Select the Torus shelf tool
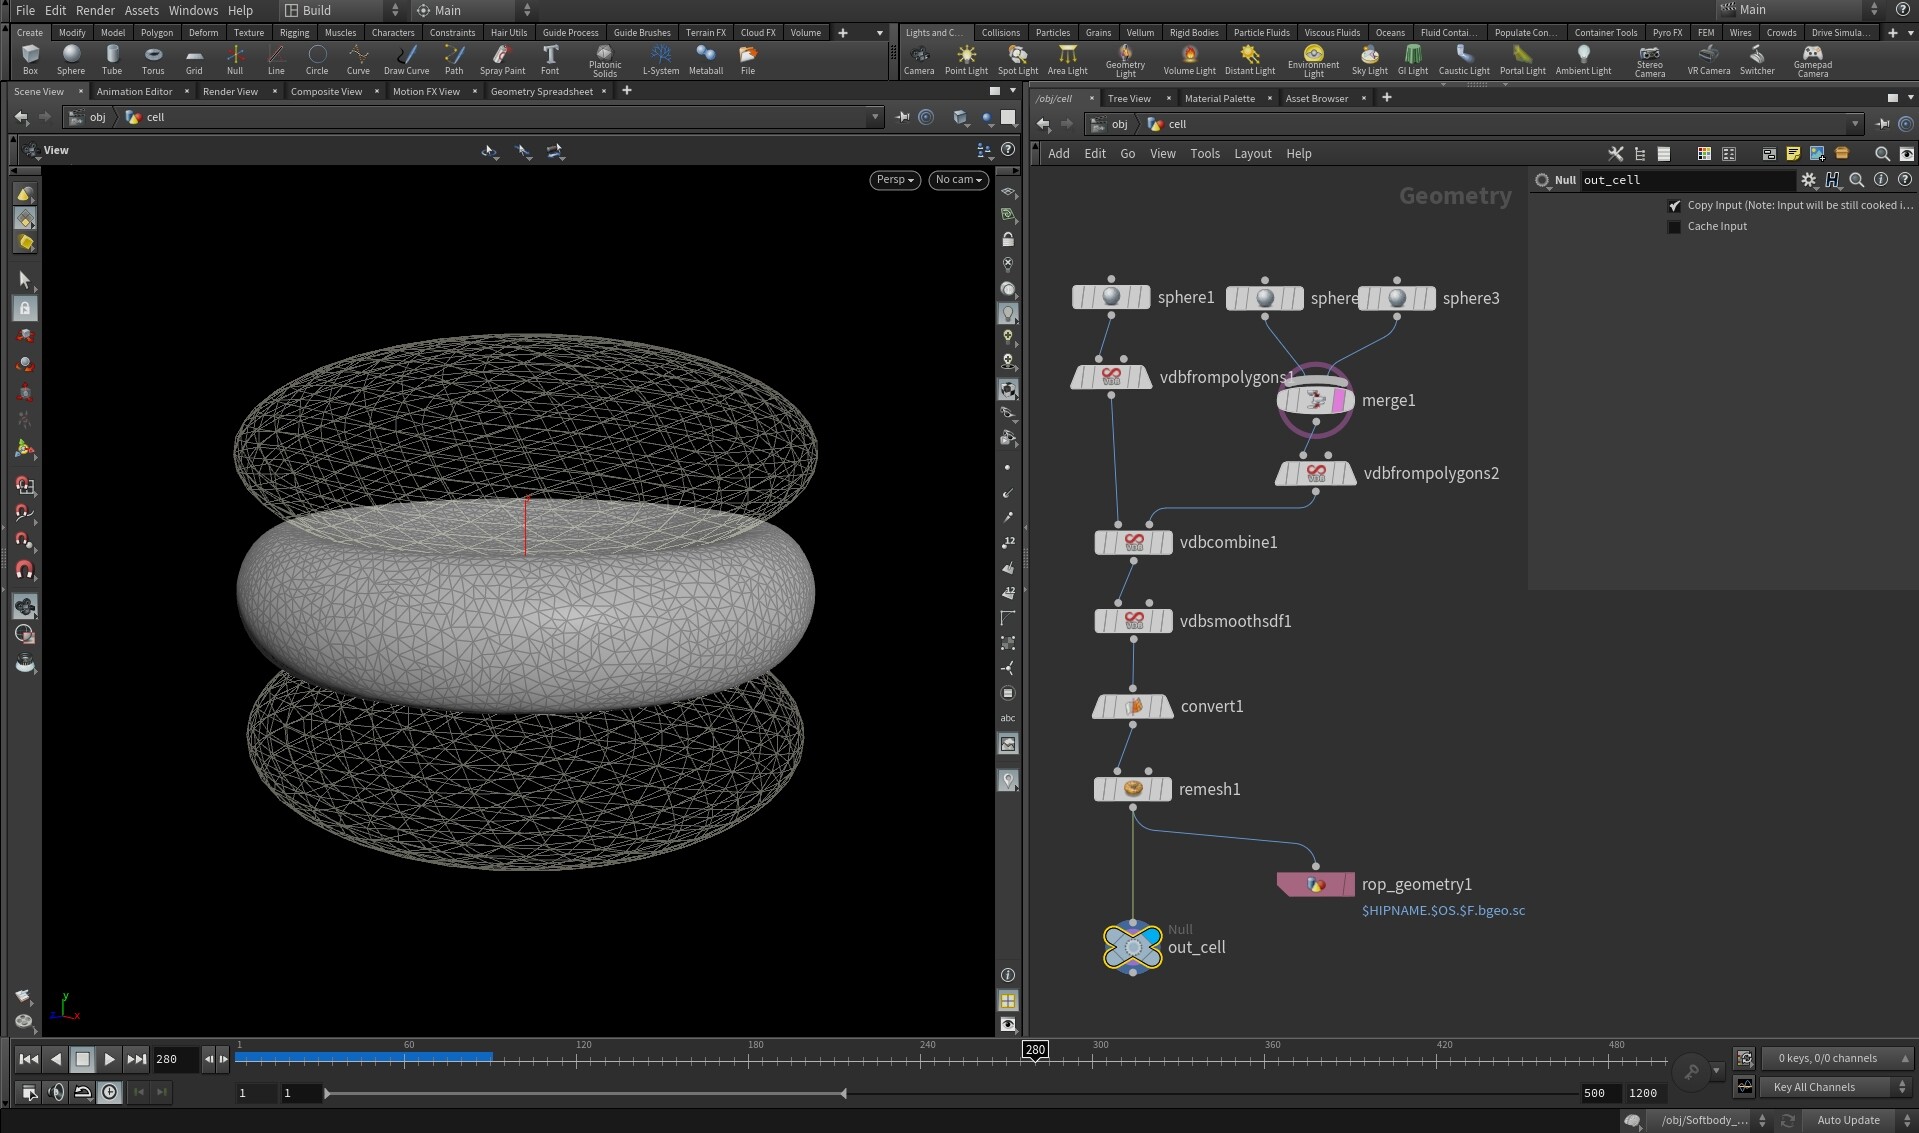Image resolution: width=1919 pixels, height=1133 pixels. 152,58
